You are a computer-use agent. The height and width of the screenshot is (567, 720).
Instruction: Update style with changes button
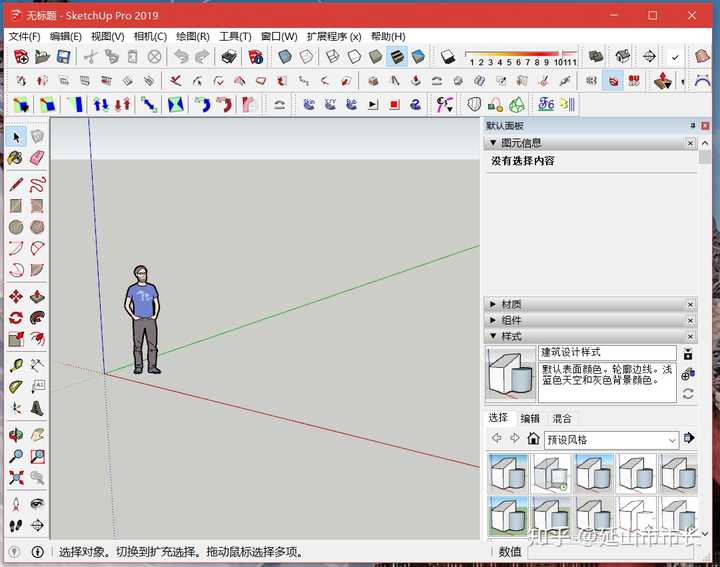tap(688, 393)
